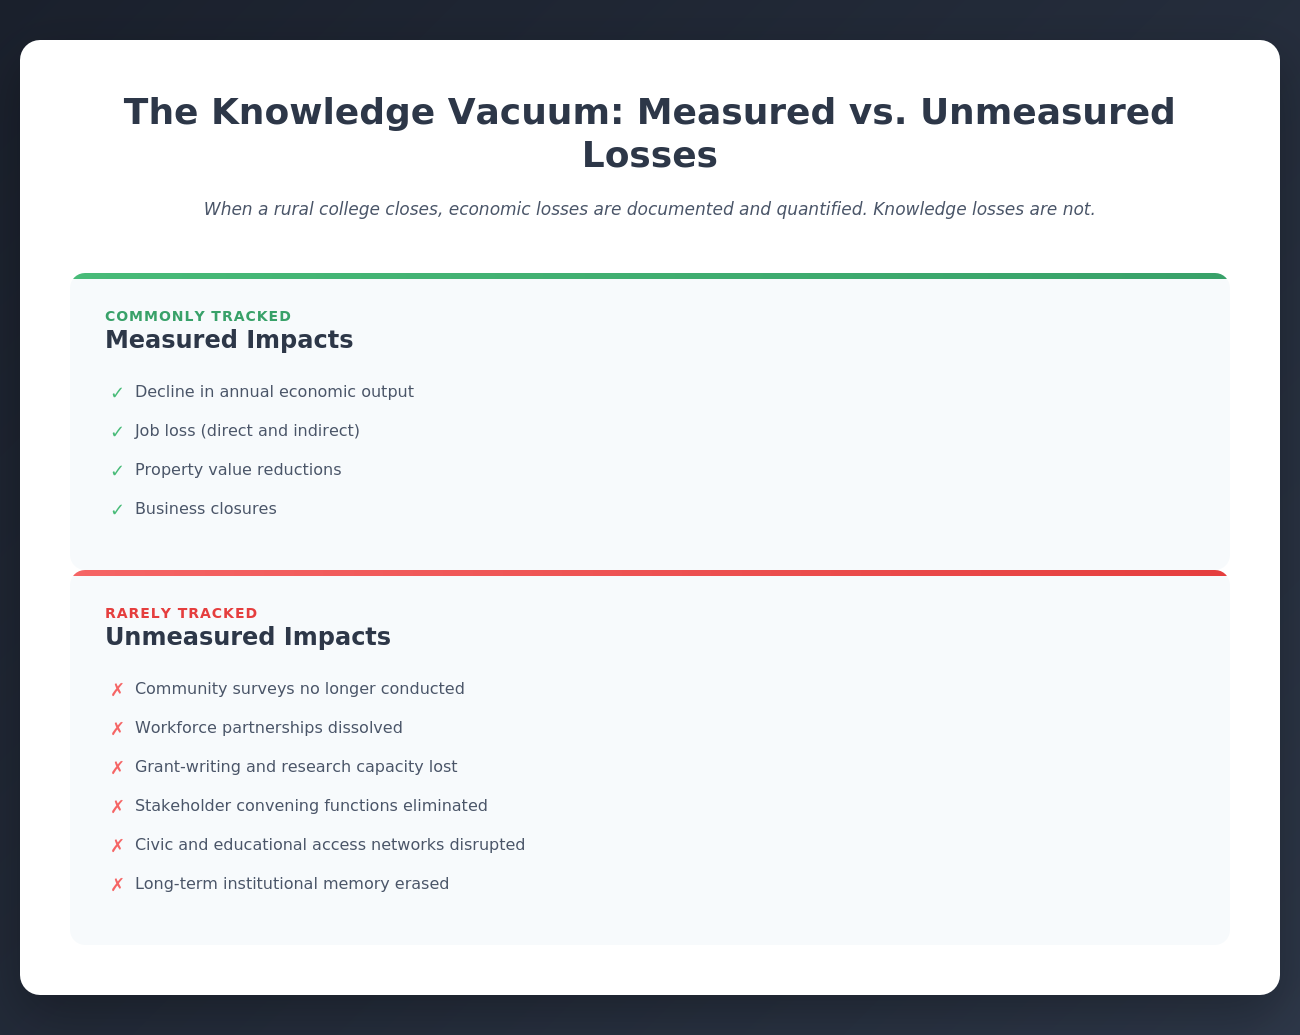
Task: Click the checkmark beside Decline in annual economic output
Action: pyautogui.click(x=117, y=393)
